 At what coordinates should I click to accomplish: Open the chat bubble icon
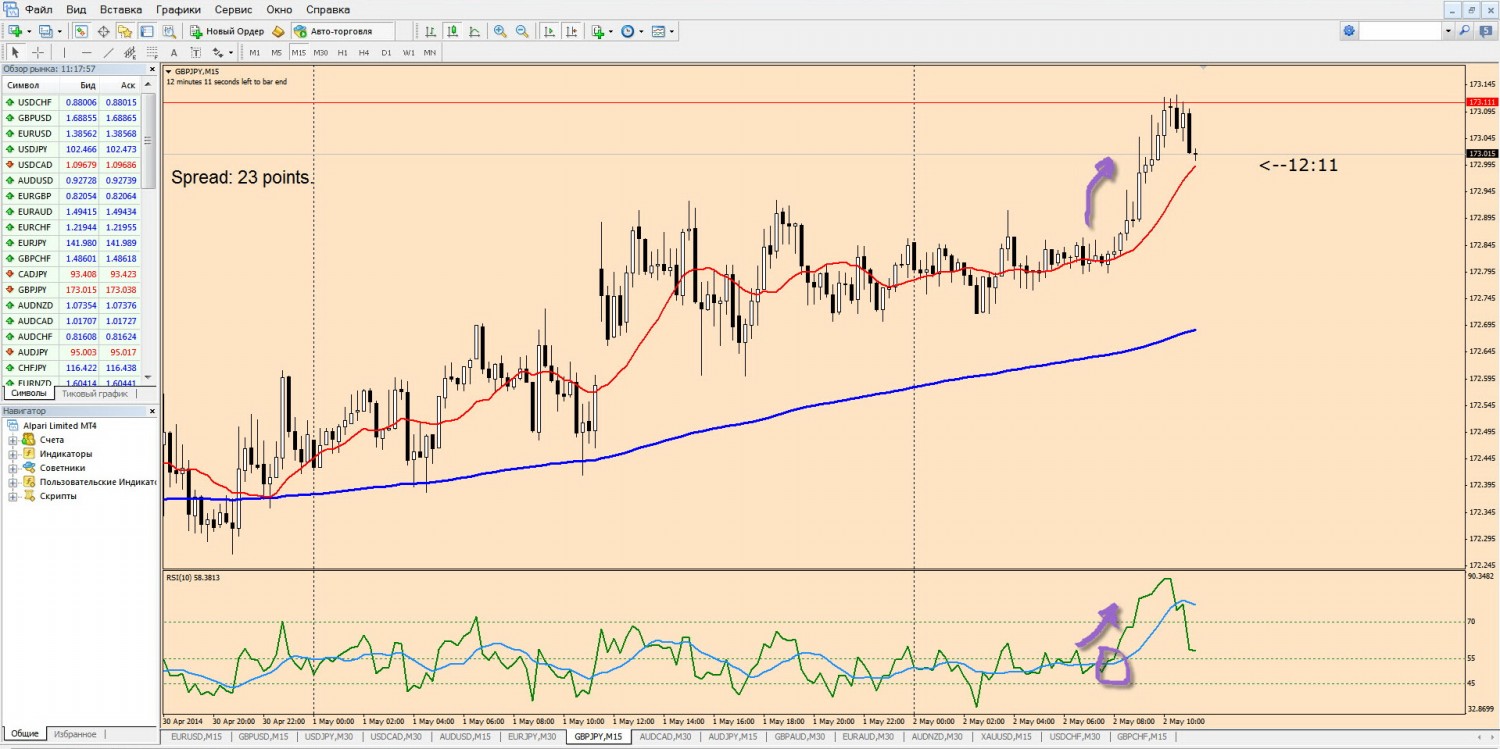[1486, 31]
